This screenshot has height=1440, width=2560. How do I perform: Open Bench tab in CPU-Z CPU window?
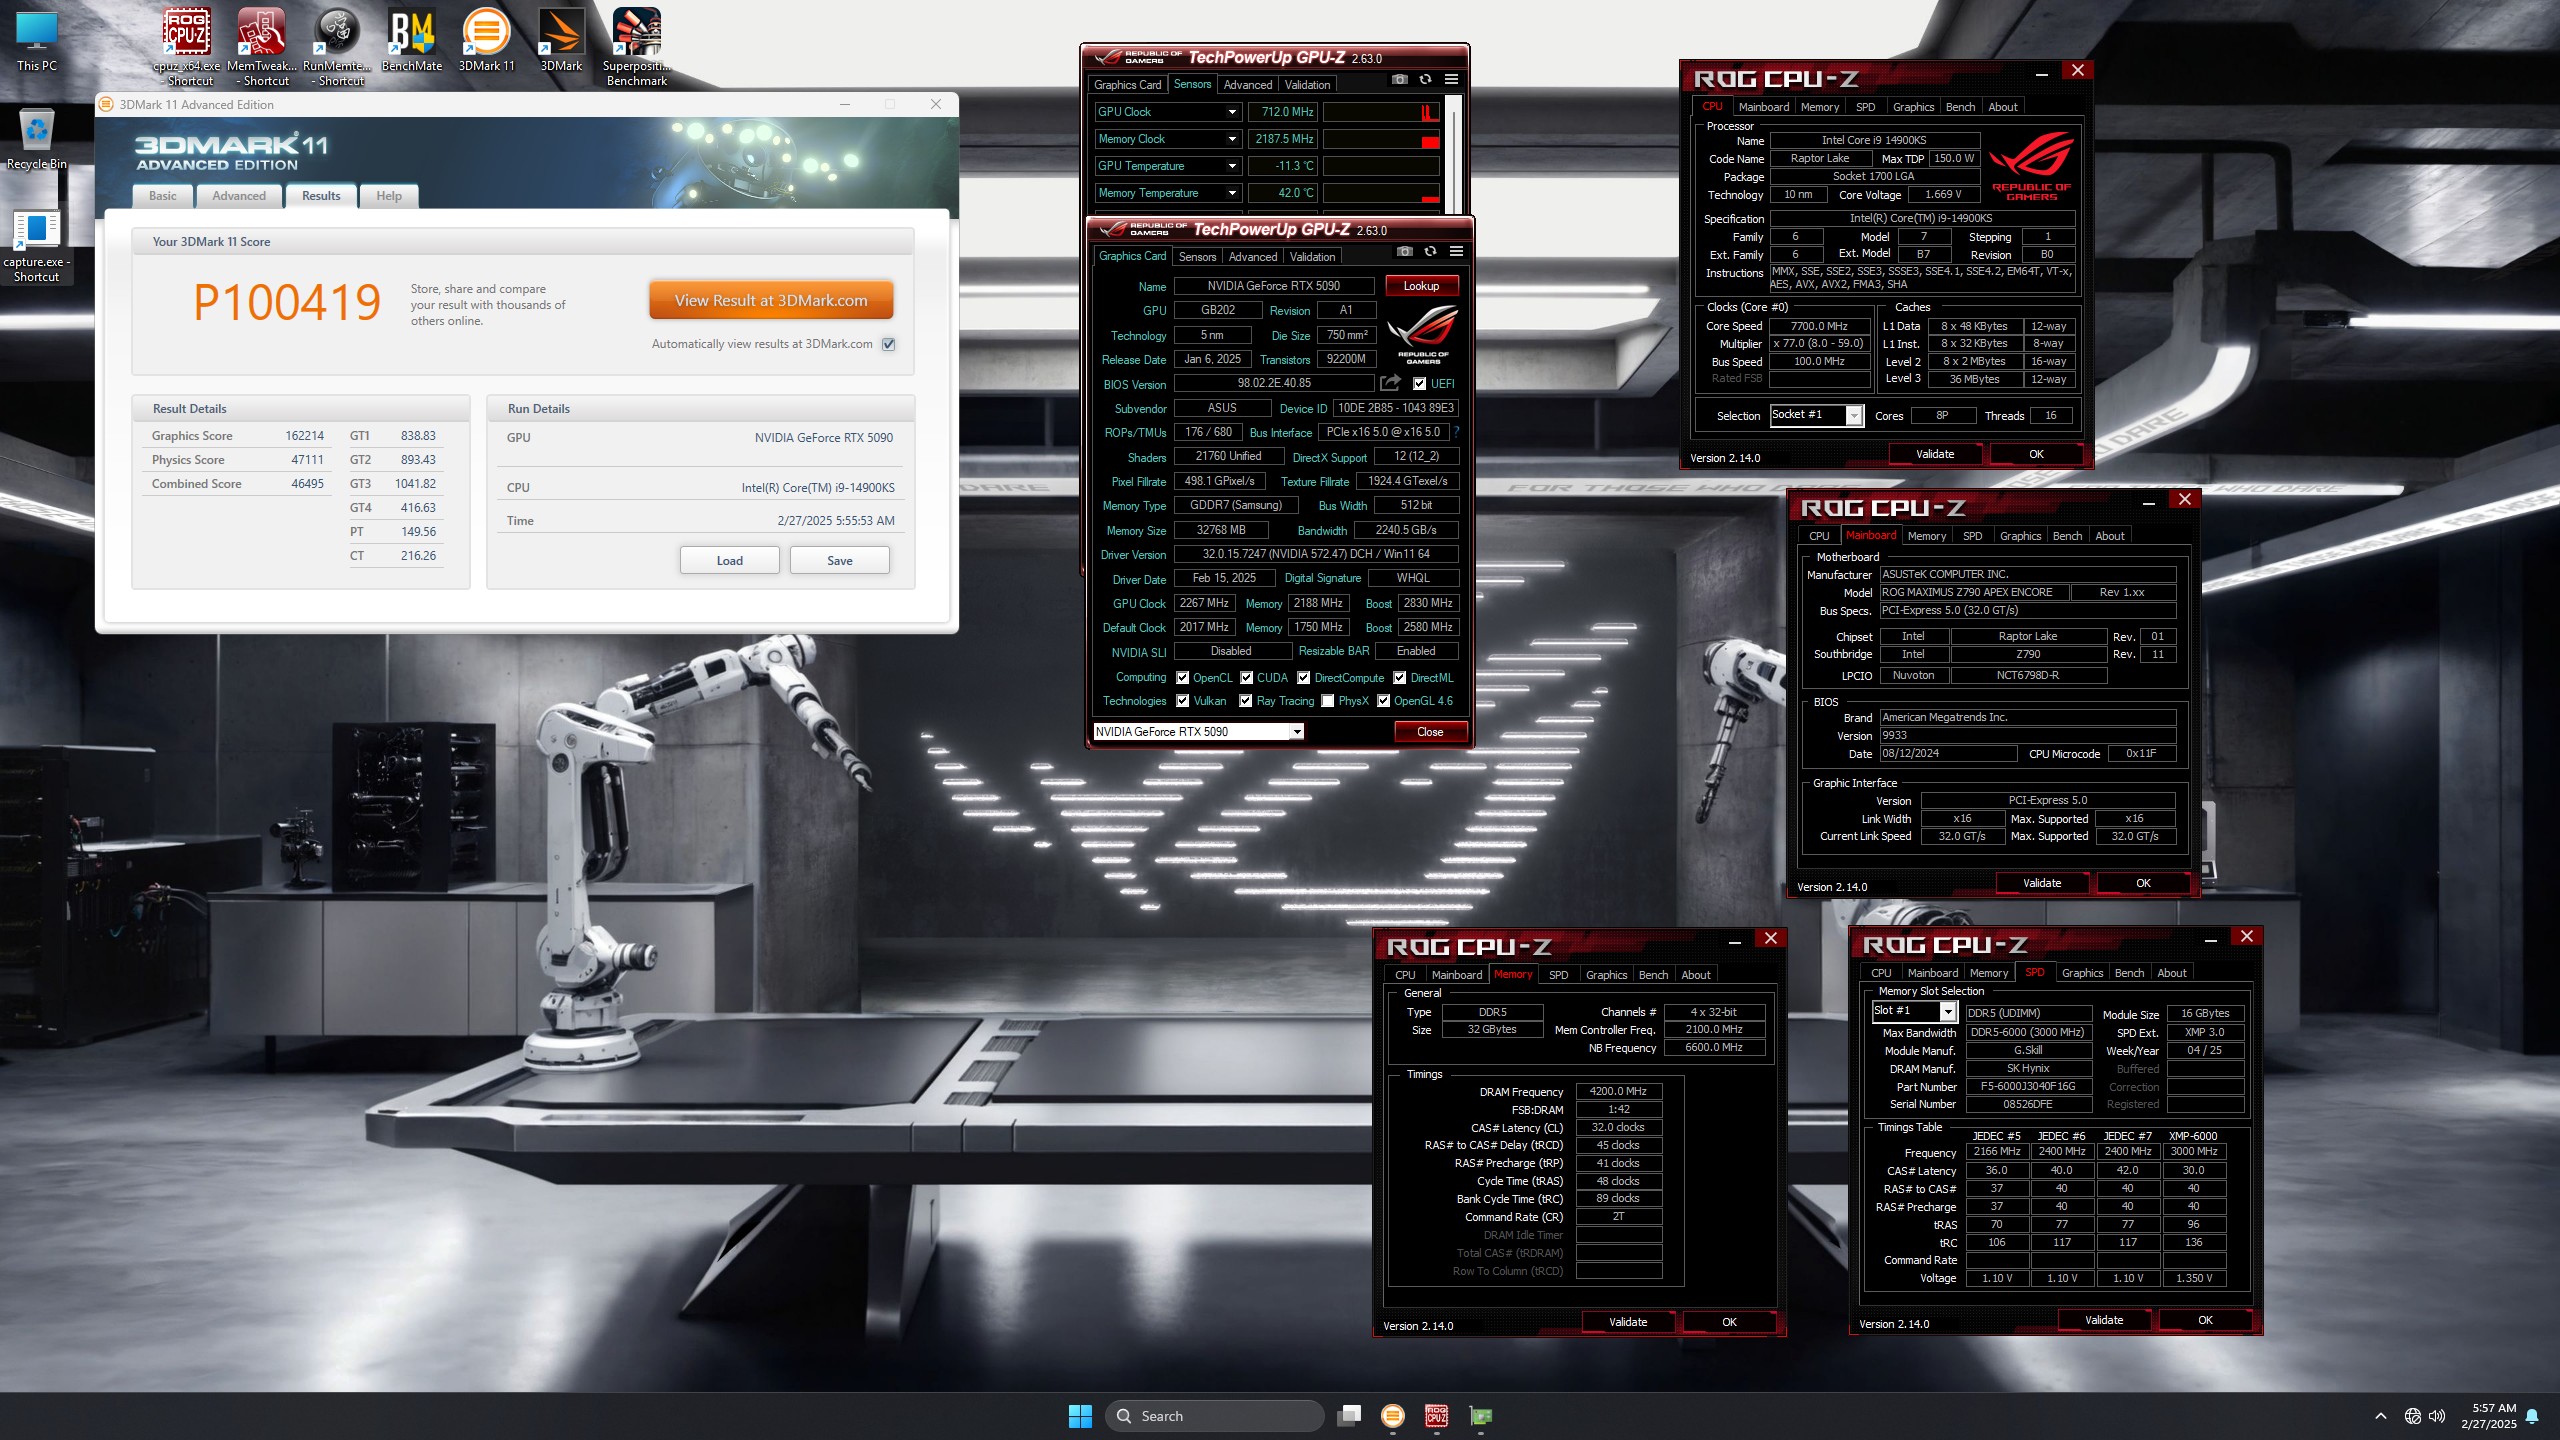(1960, 107)
